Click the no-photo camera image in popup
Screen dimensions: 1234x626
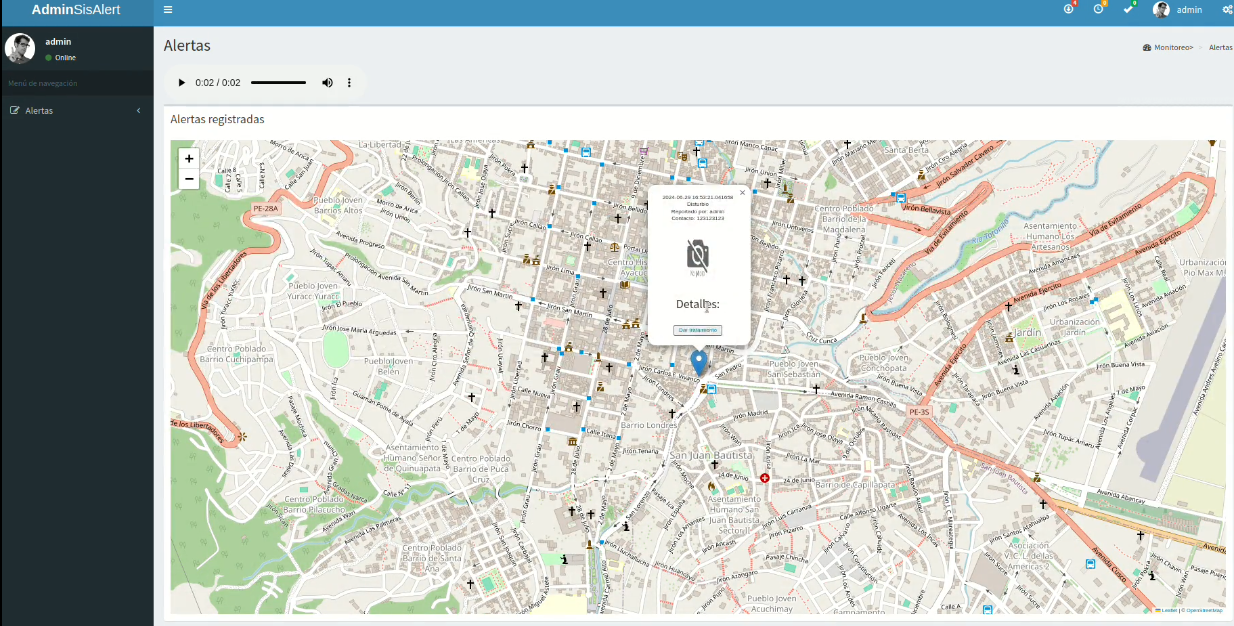pyautogui.click(x=698, y=255)
